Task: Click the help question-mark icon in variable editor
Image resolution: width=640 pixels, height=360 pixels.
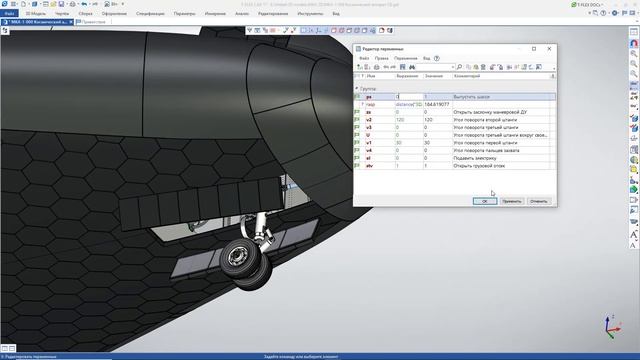Action: pyautogui.click(x=437, y=58)
